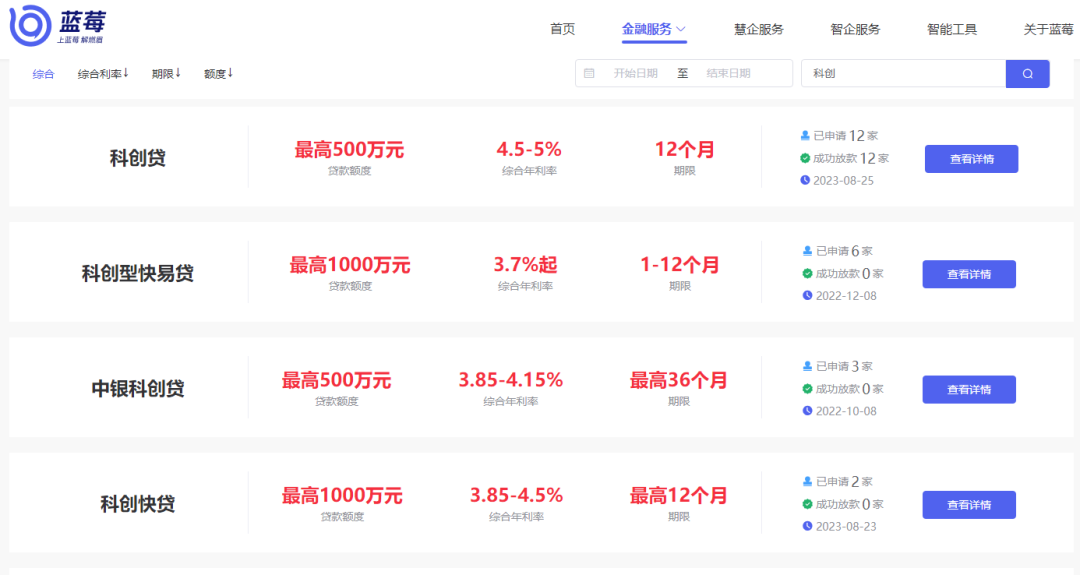1080x575 pixels.
Task: Go to 首页 in navigation
Action: coord(563,29)
